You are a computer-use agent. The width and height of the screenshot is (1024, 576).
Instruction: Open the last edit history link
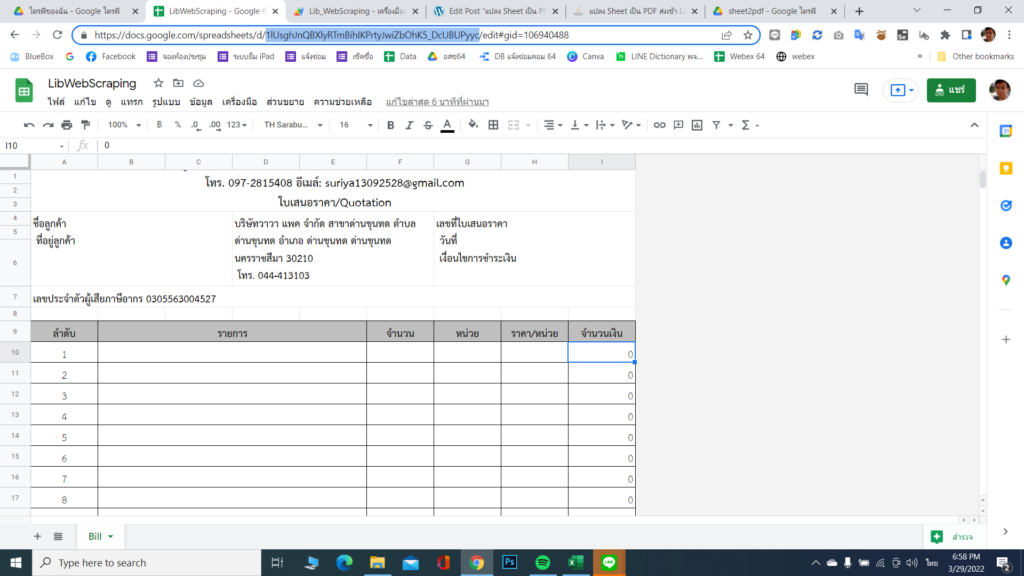(x=437, y=102)
